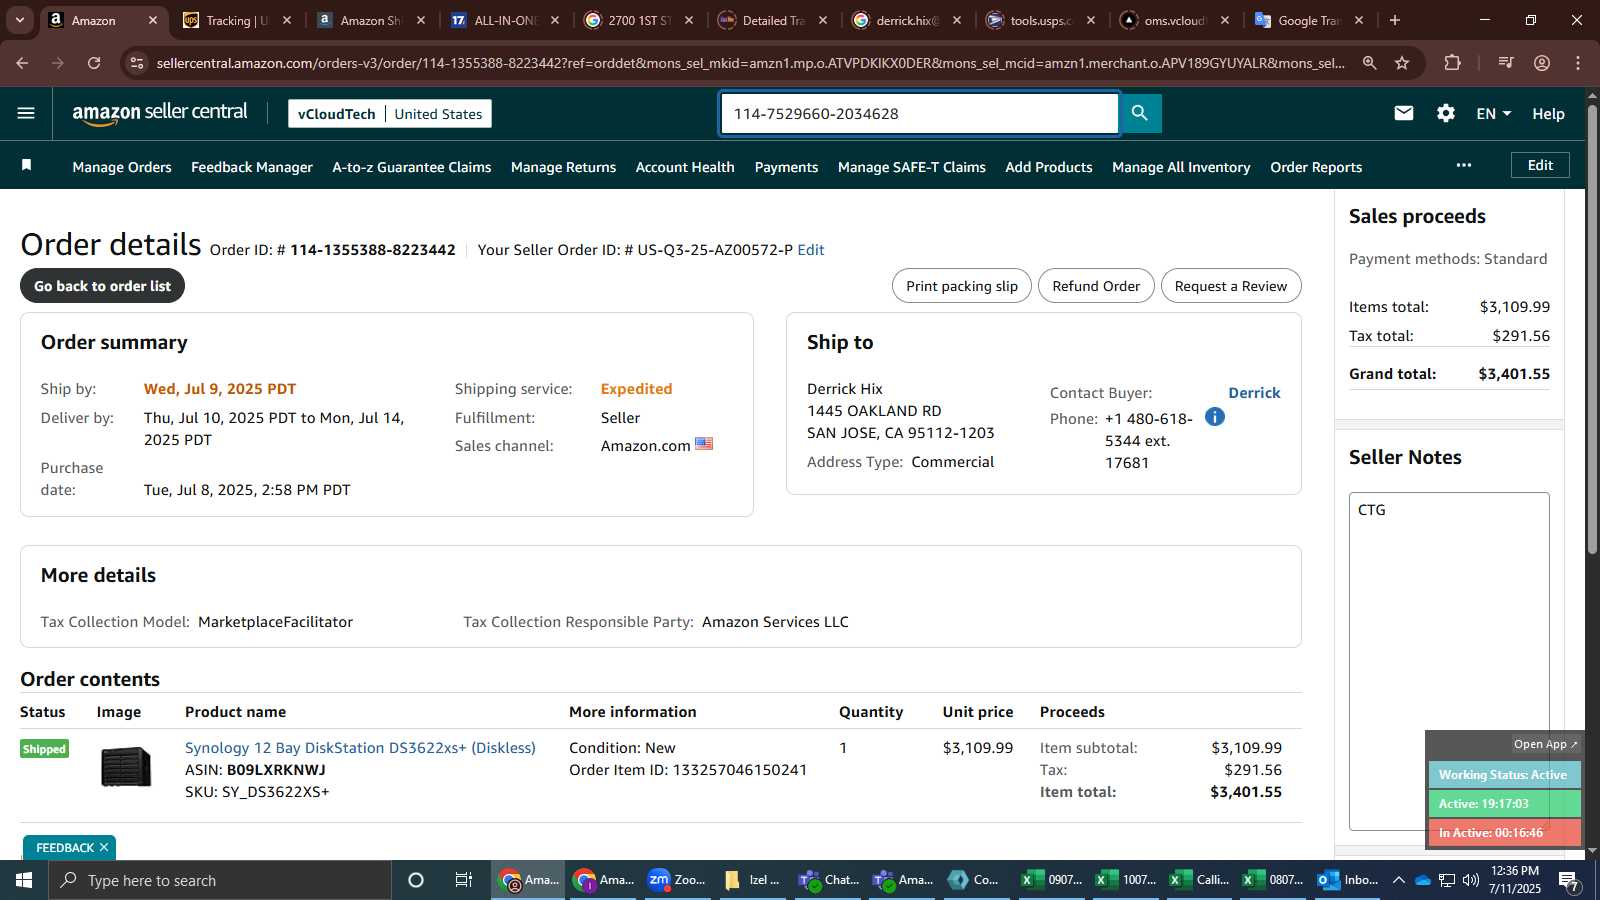Open the vCloudTech United States marketplace switcher
The height and width of the screenshot is (900, 1600).
[x=390, y=113]
